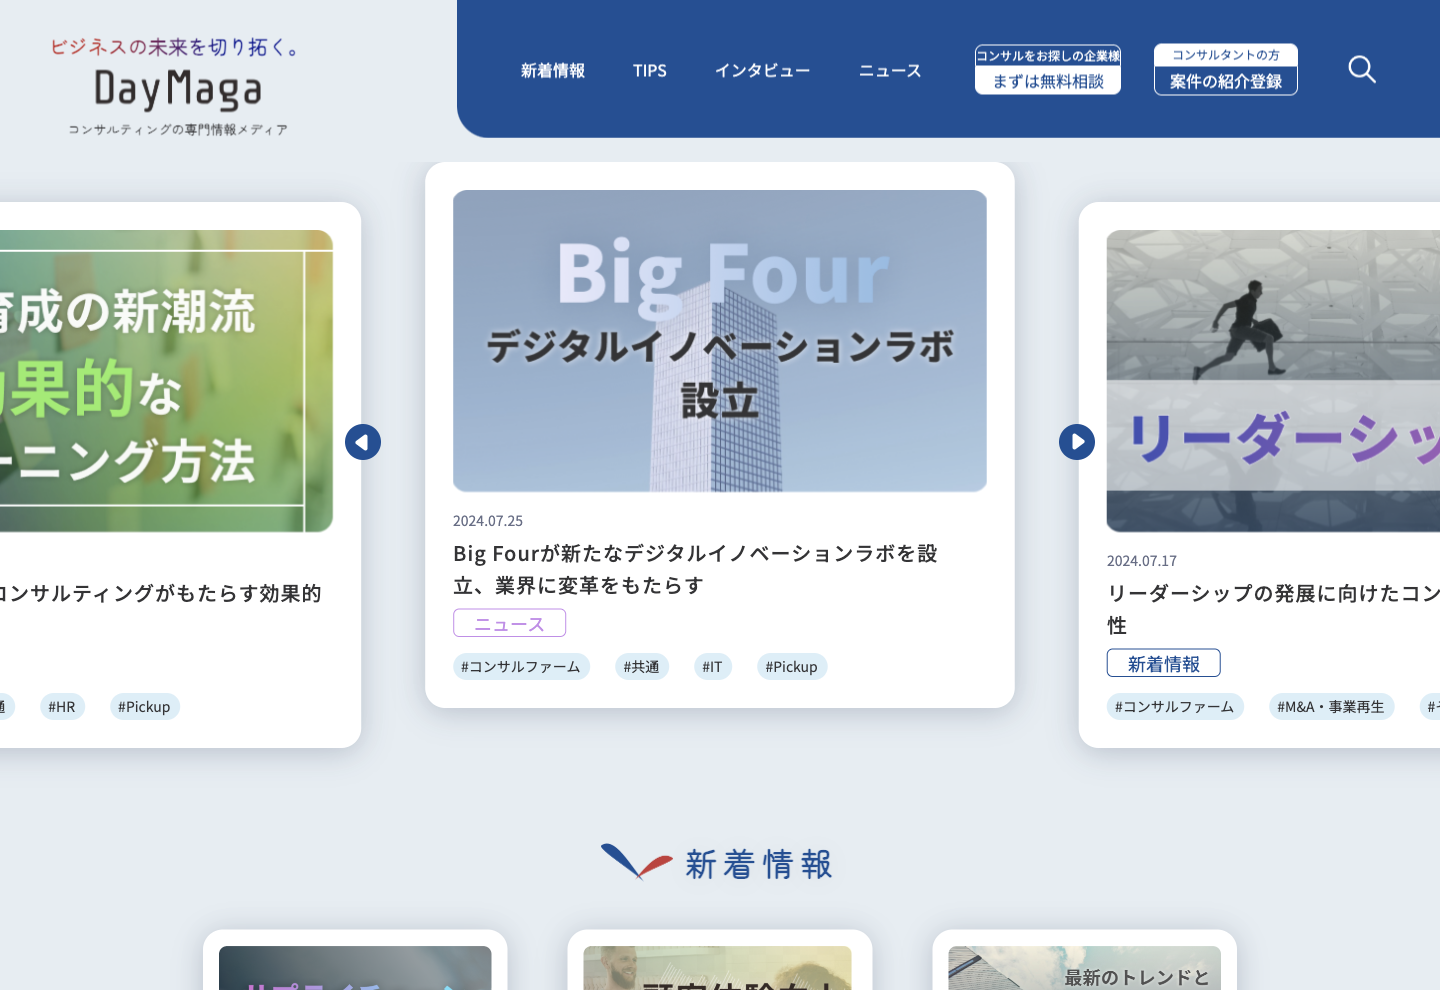The width and height of the screenshot is (1440, 990).
Task: Click 案件の紹介登録 button
Action: tap(1226, 69)
